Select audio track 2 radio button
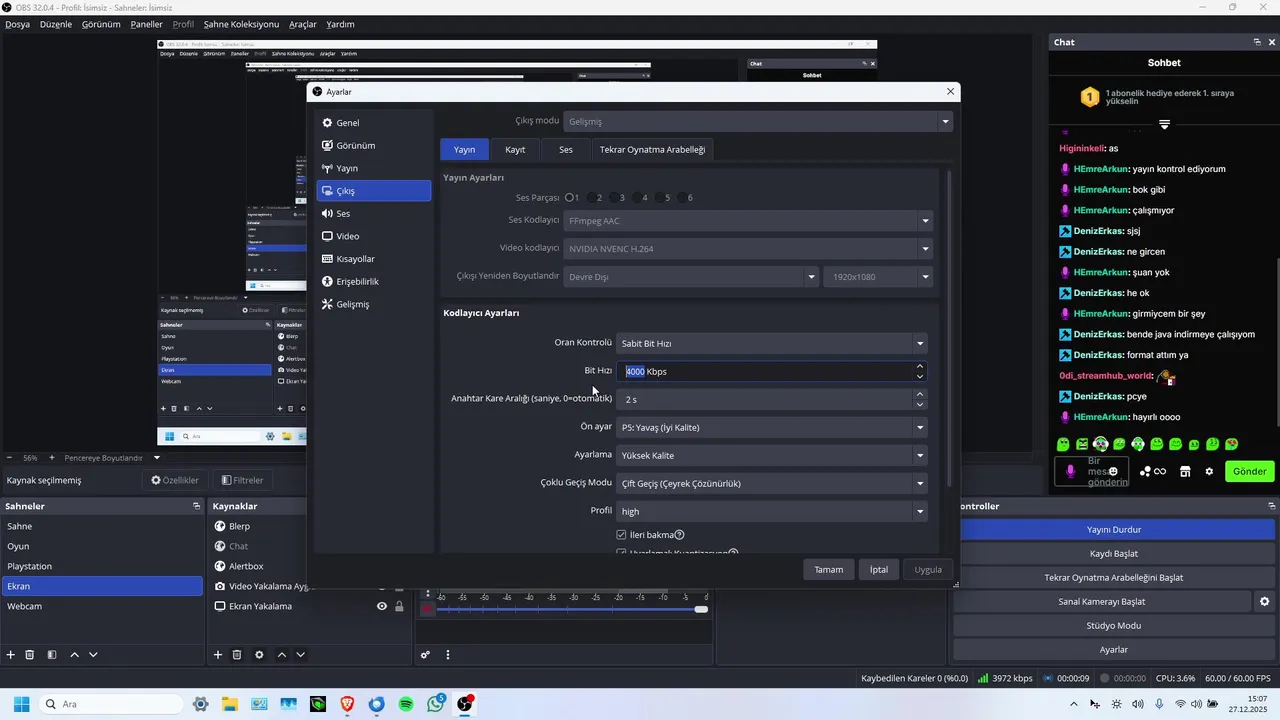The image size is (1280, 720). click(592, 198)
